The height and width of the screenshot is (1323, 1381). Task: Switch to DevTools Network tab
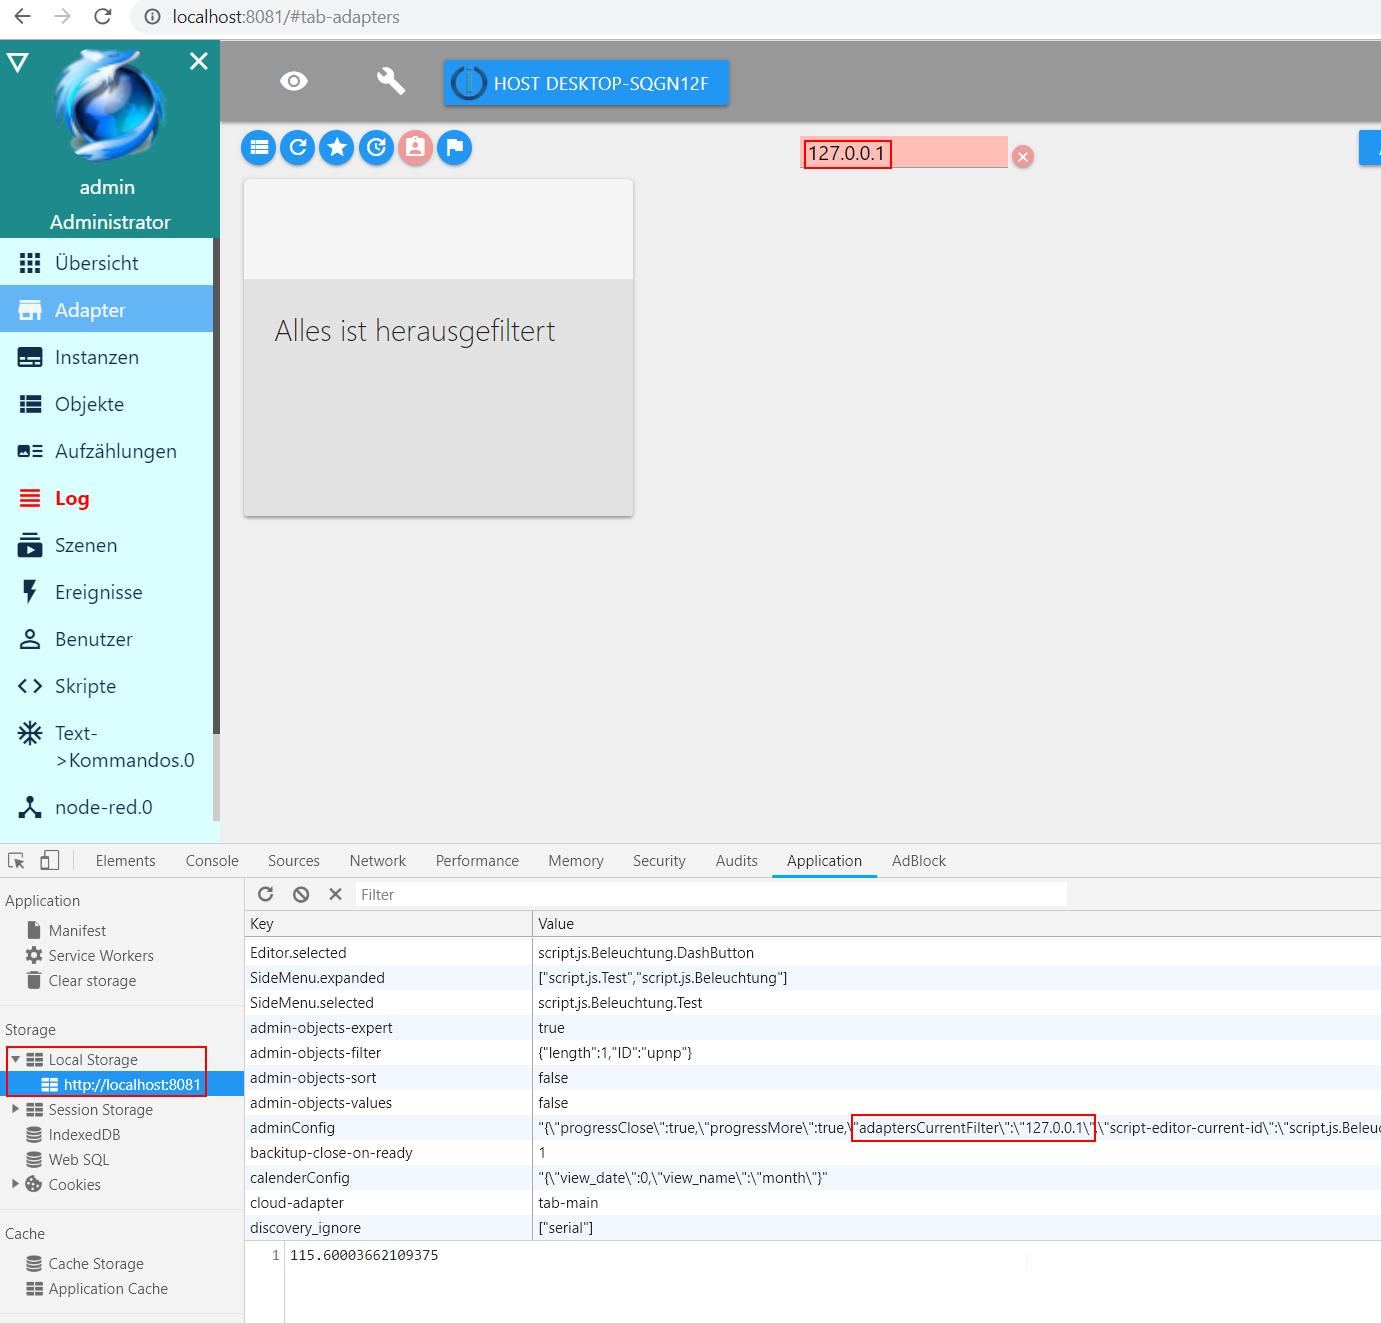tap(378, 861)
